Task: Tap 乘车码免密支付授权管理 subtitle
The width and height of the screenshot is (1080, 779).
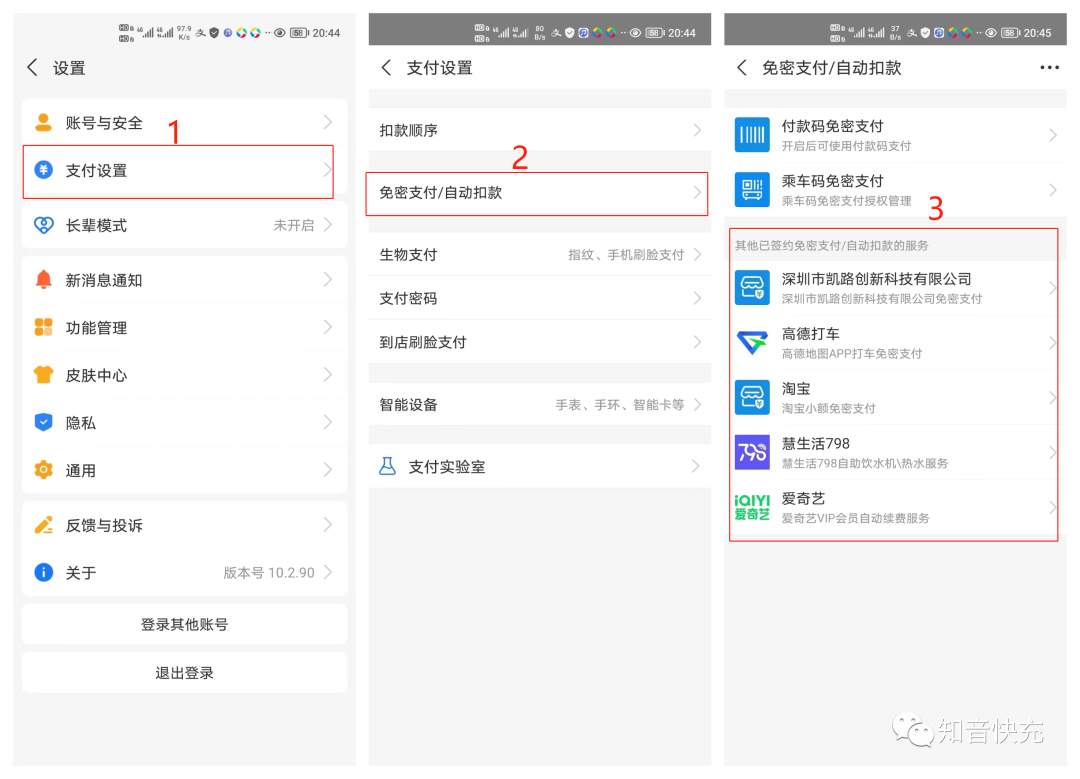Action: point(846,200)
